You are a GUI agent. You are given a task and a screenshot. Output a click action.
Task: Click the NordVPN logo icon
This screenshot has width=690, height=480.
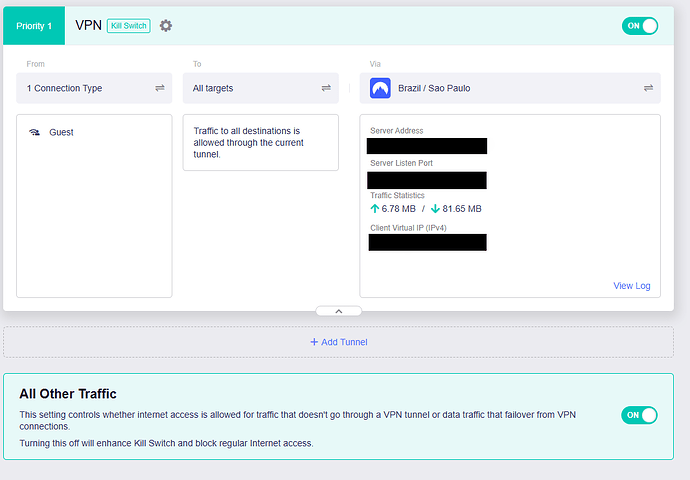click(380, 88)
